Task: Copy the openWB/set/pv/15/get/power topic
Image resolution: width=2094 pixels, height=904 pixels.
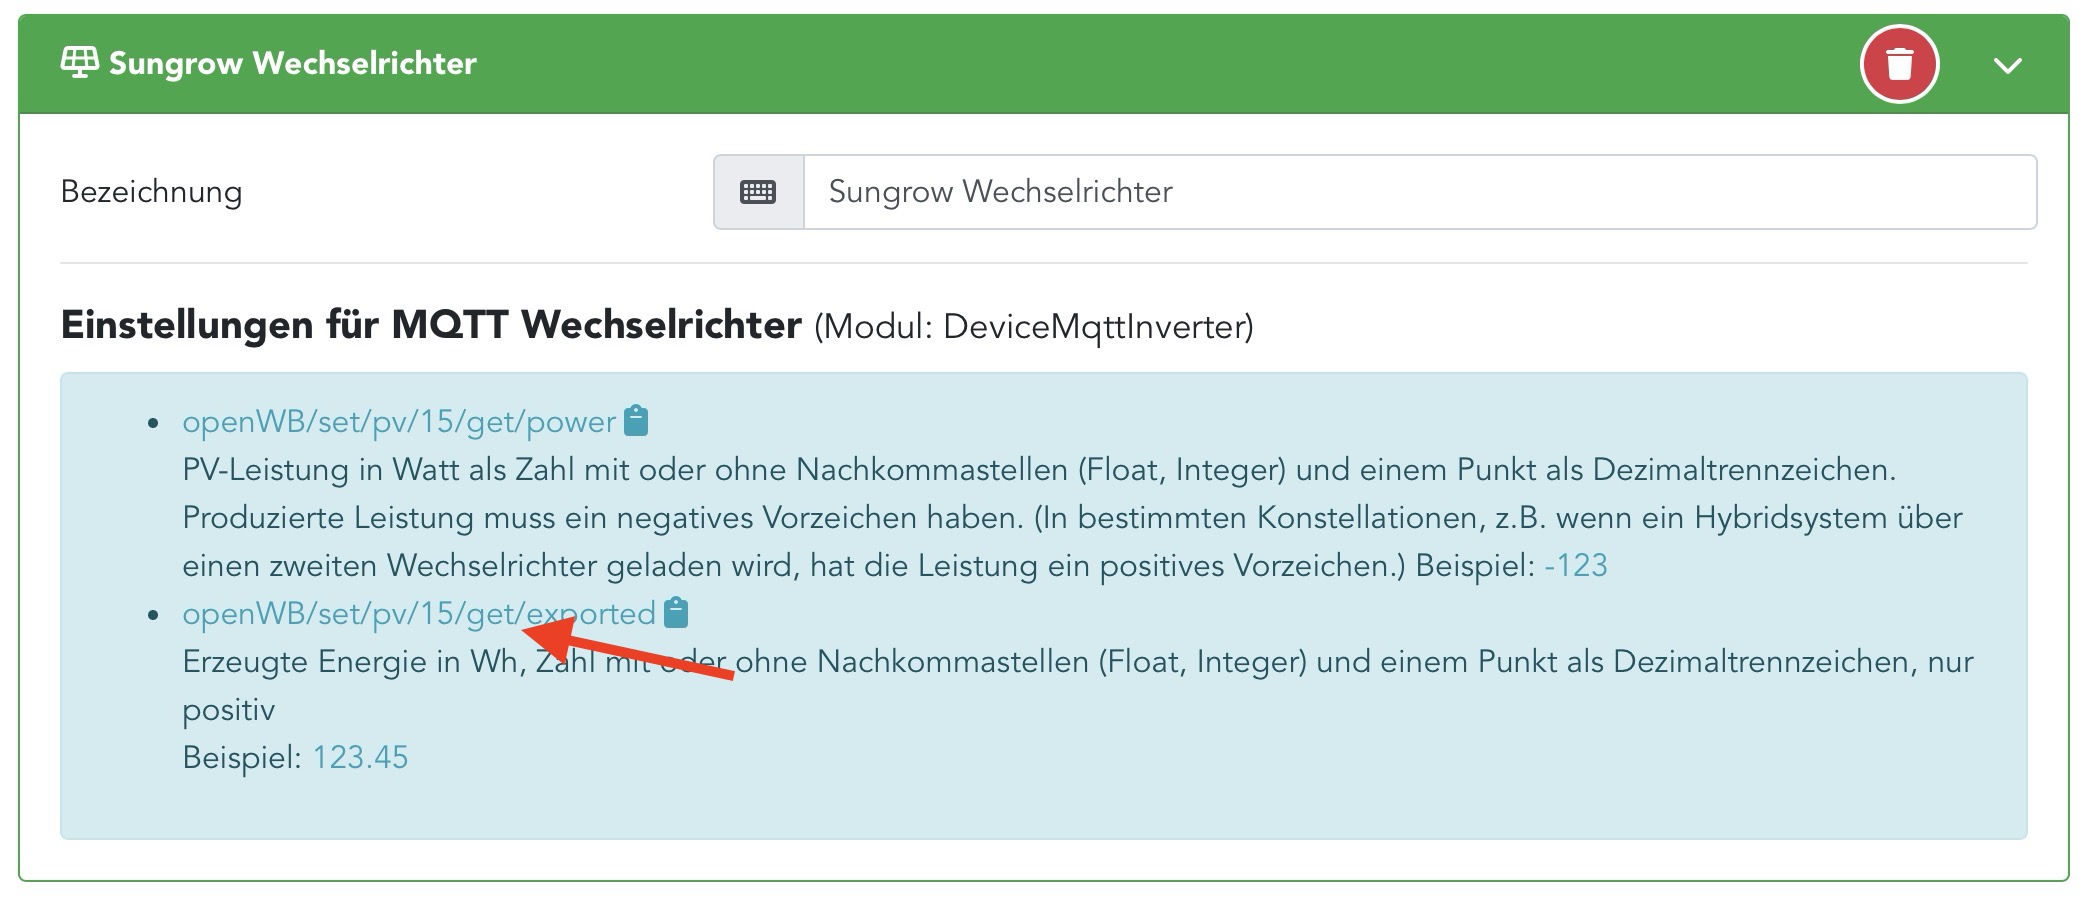Action: [636, 421]
